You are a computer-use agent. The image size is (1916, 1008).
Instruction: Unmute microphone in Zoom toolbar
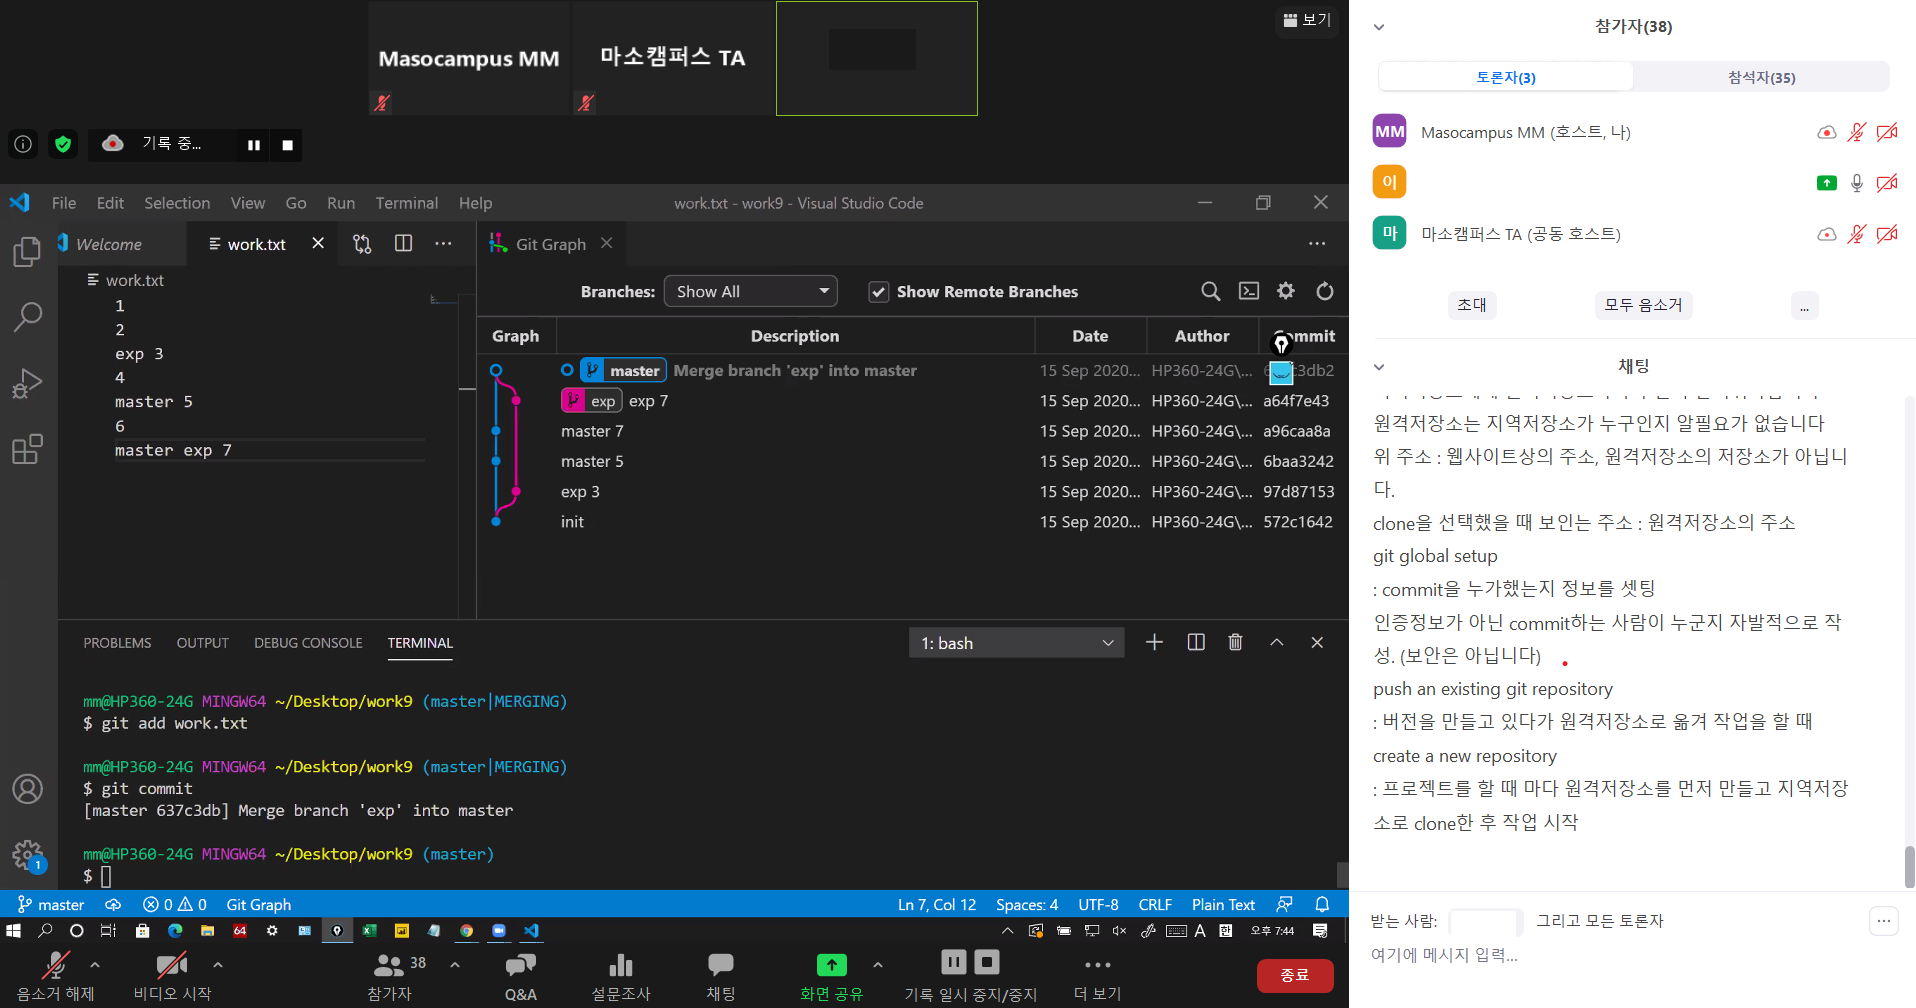point(55,973)
